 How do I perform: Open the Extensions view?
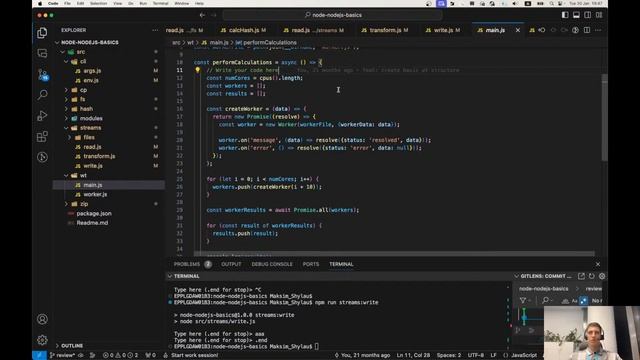[42, 136]
